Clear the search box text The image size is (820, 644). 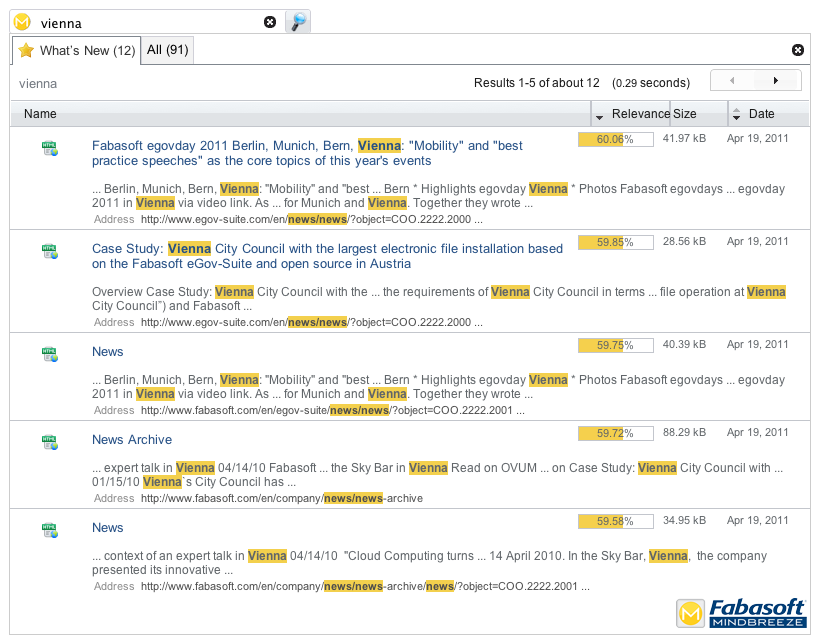270,22
